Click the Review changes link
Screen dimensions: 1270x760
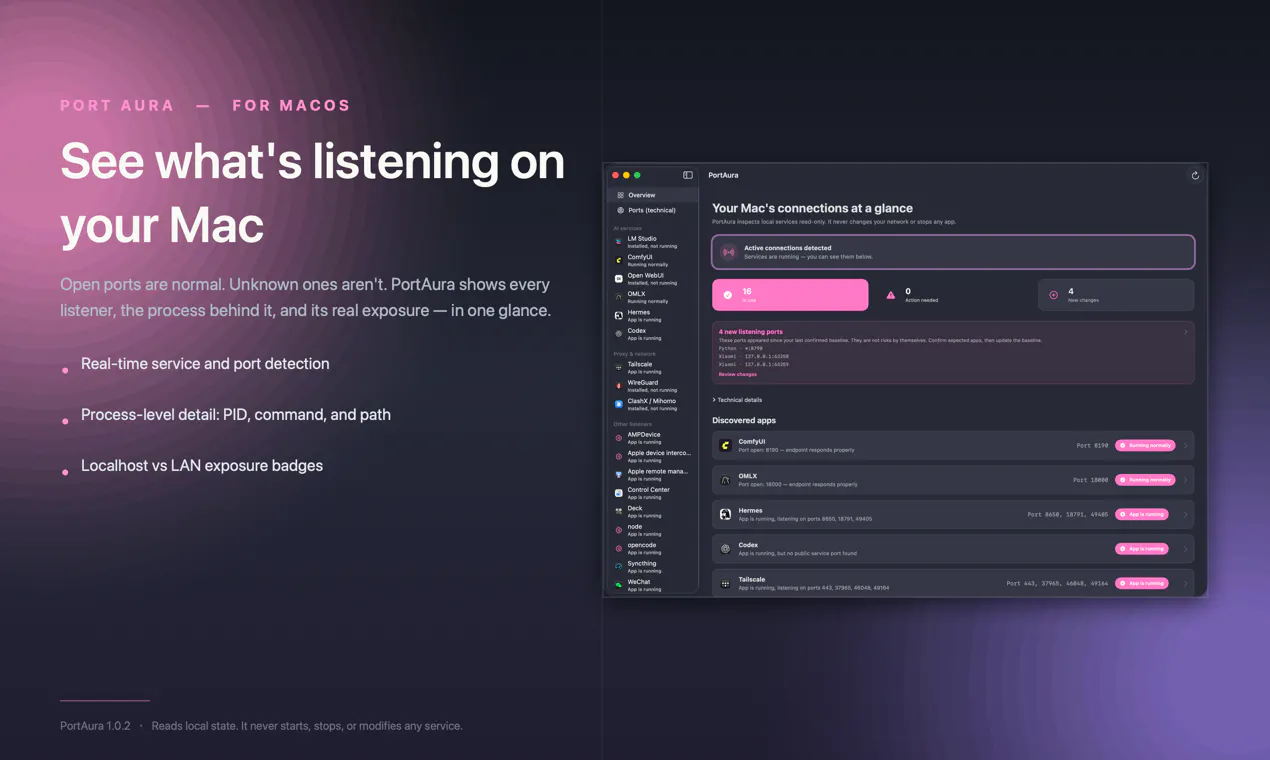coord(738,374)
